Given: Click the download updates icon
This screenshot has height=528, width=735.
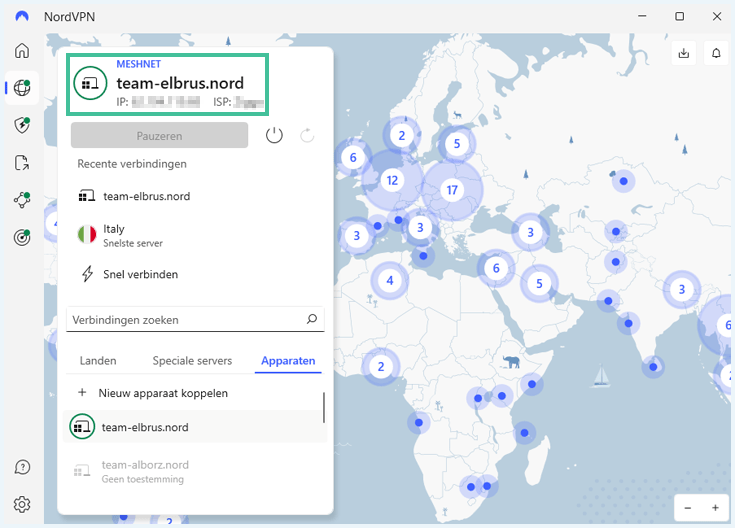Looking at the screenshot, I should tap(684, 53).
